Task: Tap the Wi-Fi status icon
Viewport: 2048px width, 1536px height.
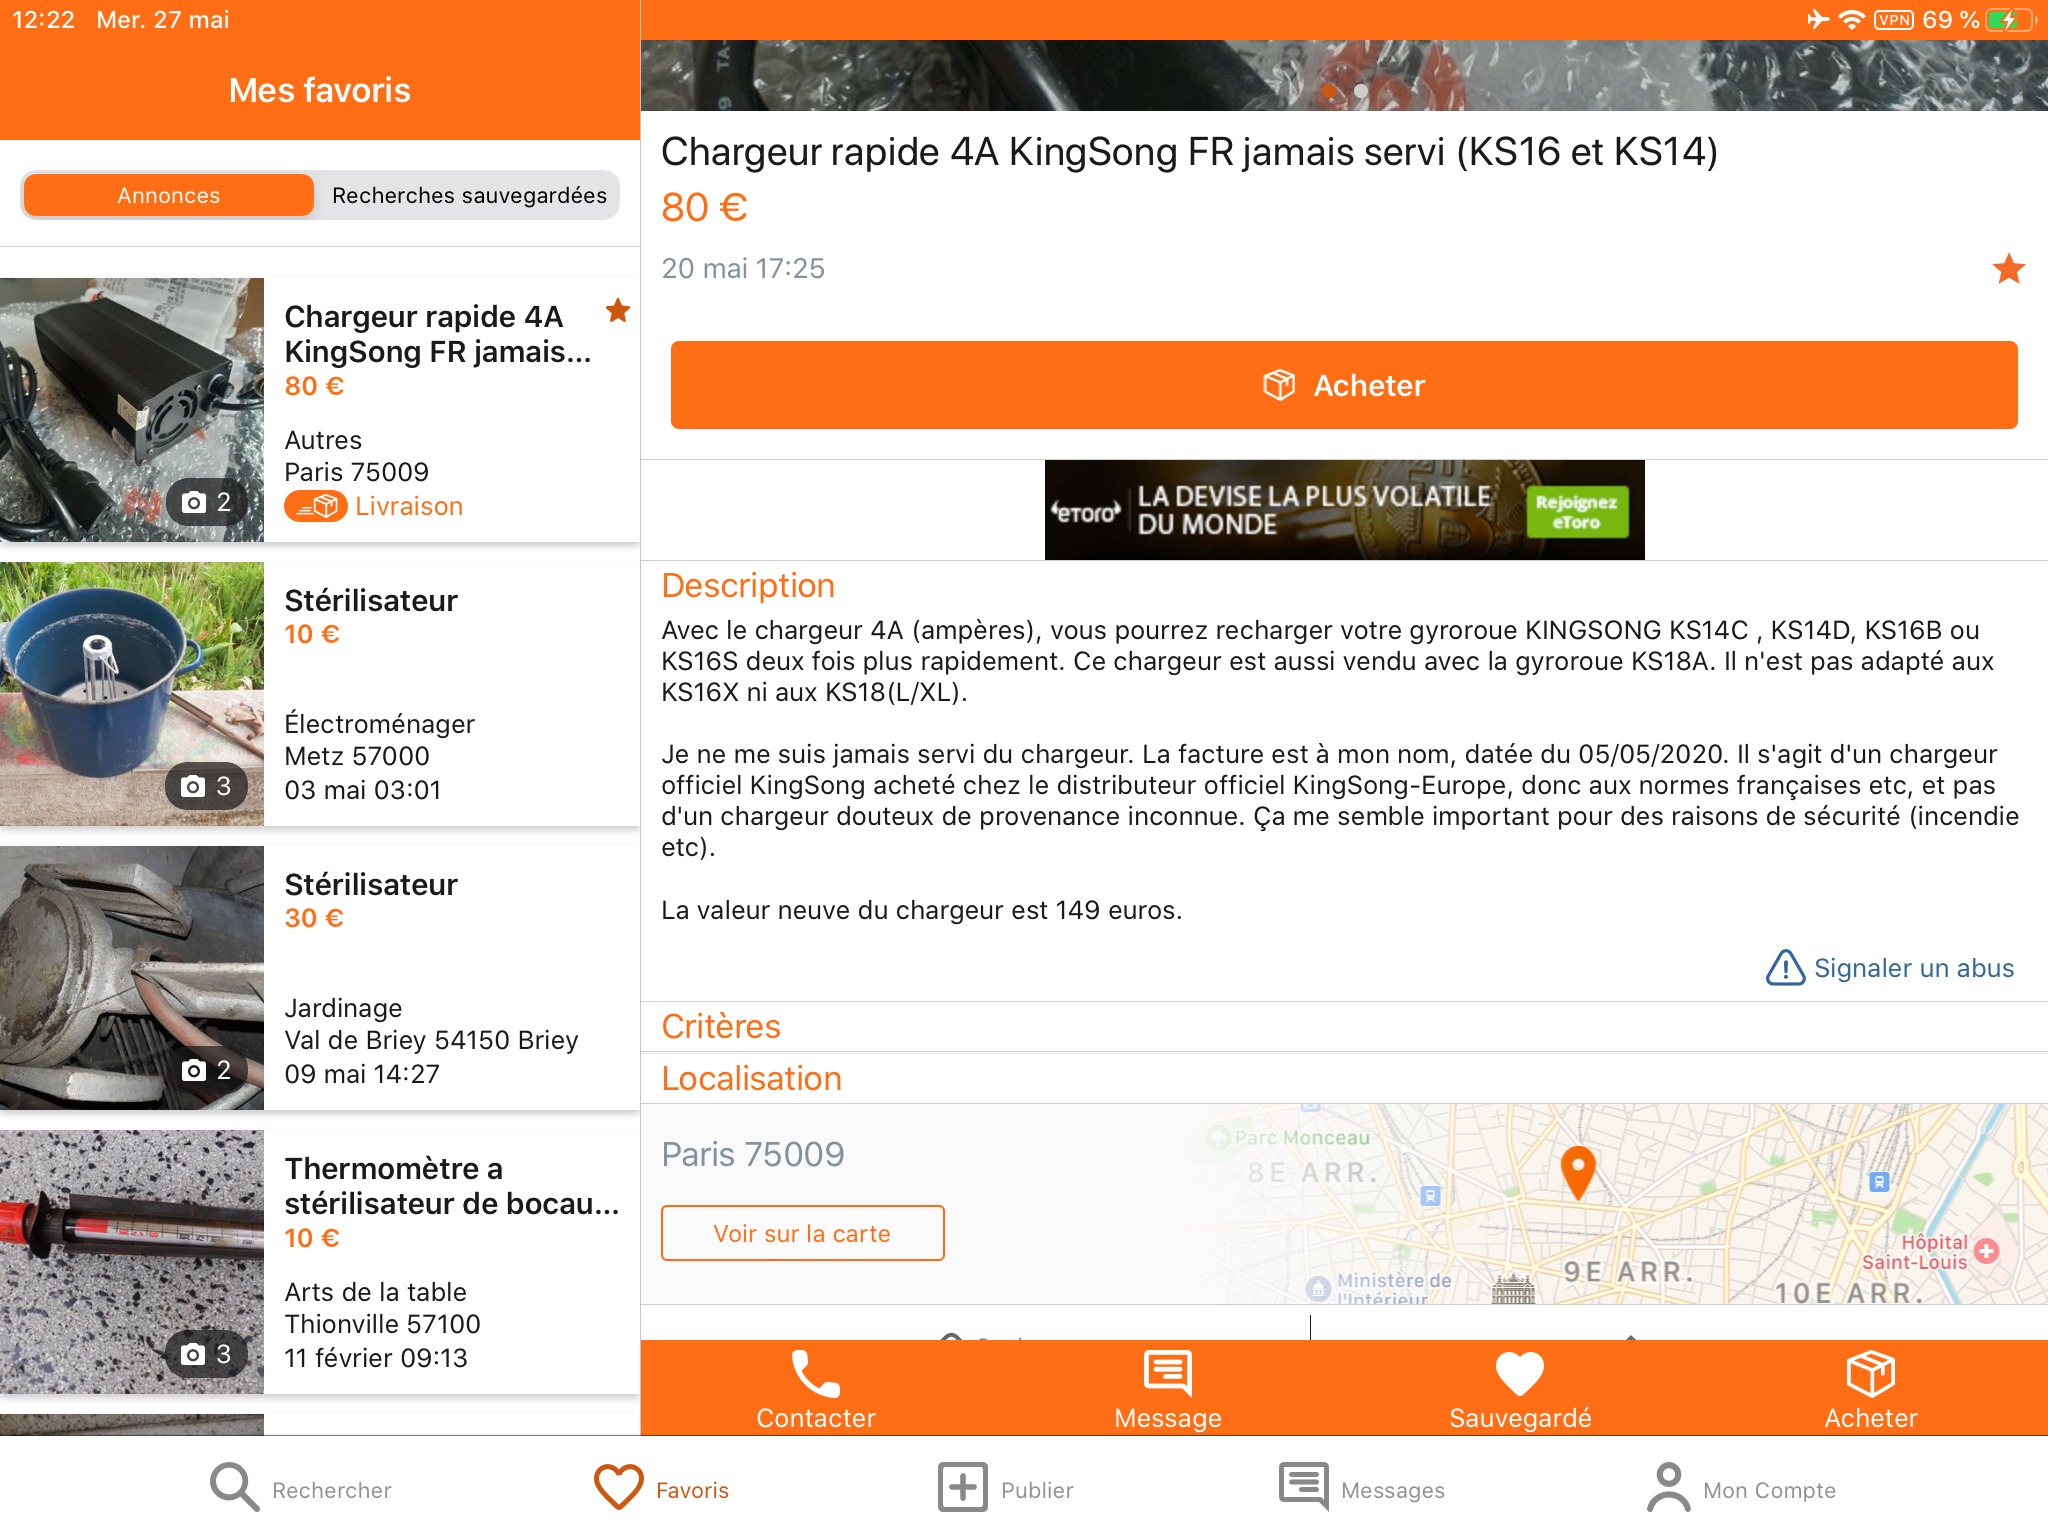Action: click(x=1851, y=20)
